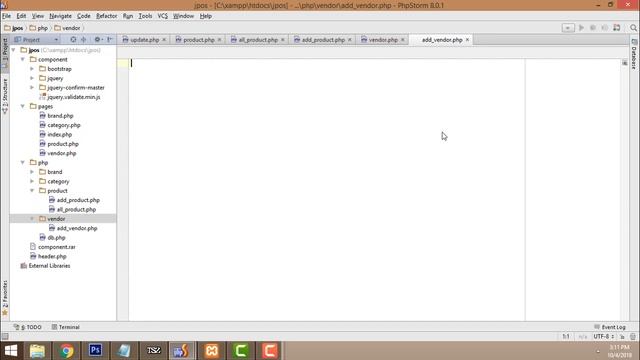Close the add_product.php tab
Image resolution: width=640 pixels, height=360 pixels.
tap(350, 40)
